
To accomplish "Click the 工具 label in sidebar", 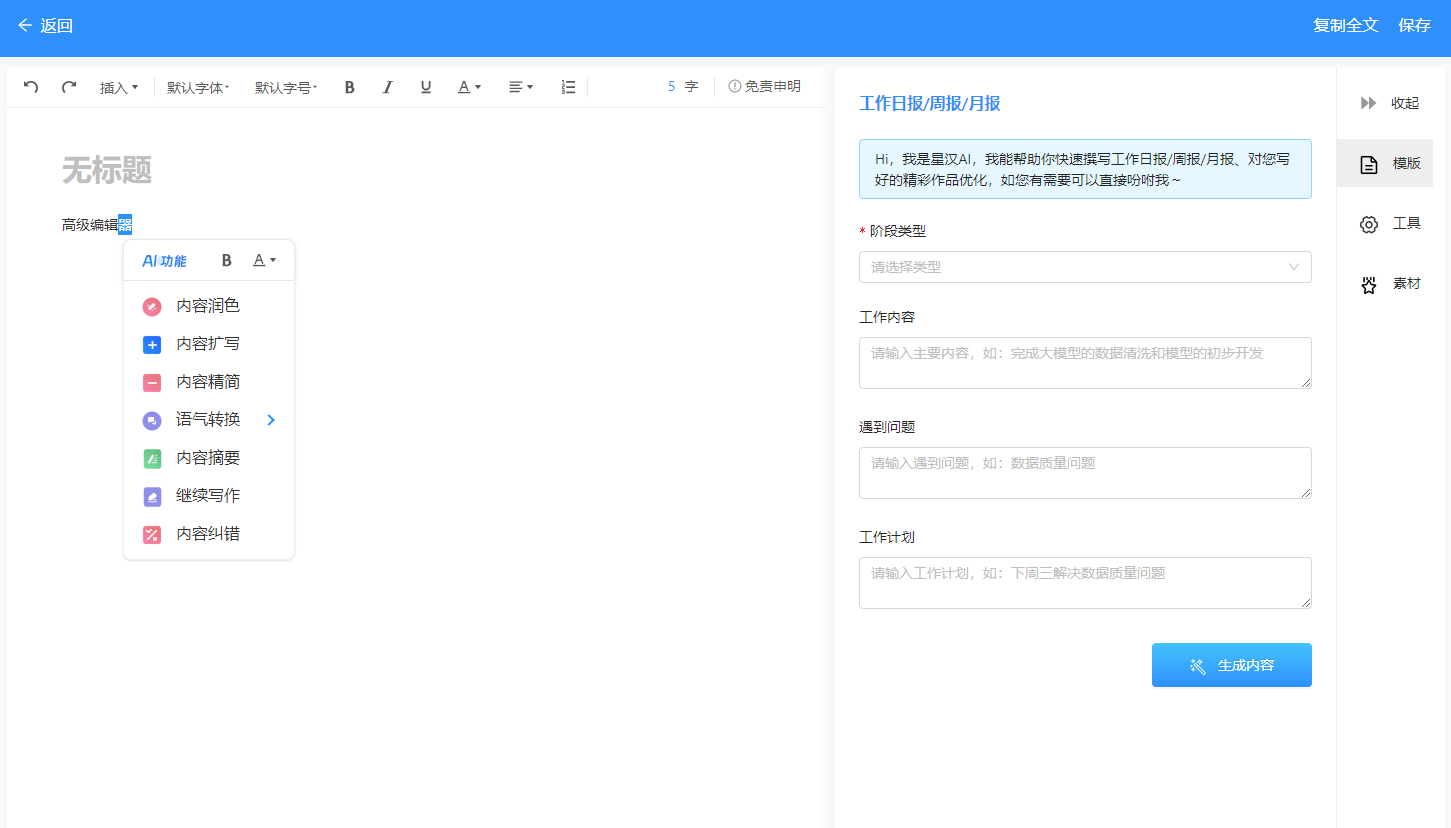I will (x=1407, y=223).
